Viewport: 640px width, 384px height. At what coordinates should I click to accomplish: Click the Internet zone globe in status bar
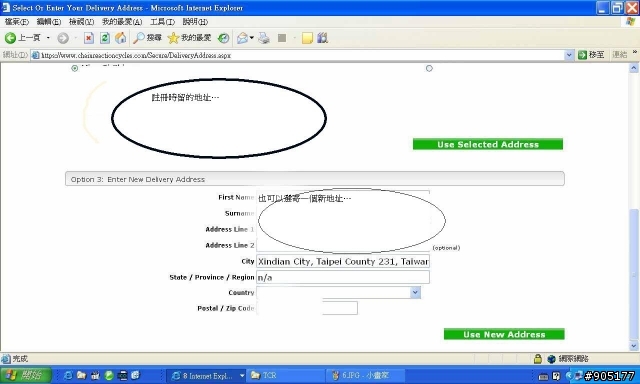tap(551, 359)
